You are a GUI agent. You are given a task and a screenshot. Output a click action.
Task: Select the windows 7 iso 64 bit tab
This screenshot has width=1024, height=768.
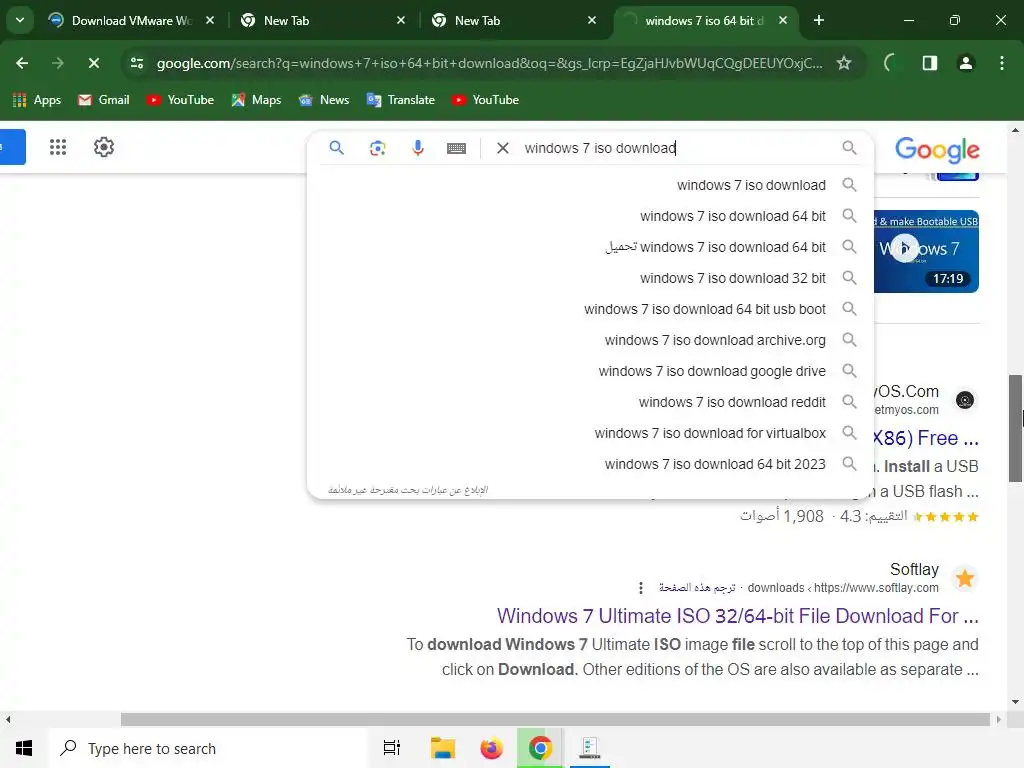(704, 21)
